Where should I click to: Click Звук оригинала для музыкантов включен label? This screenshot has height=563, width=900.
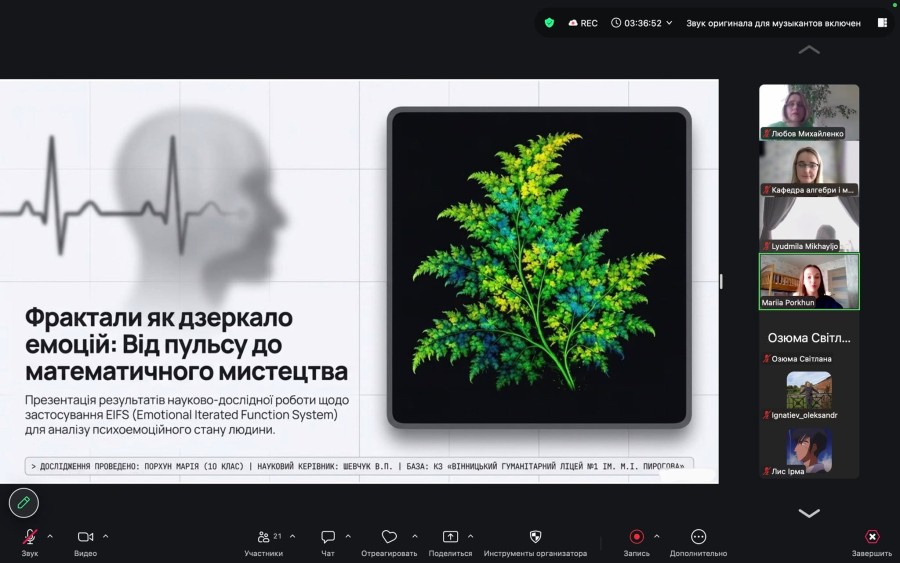773,24
